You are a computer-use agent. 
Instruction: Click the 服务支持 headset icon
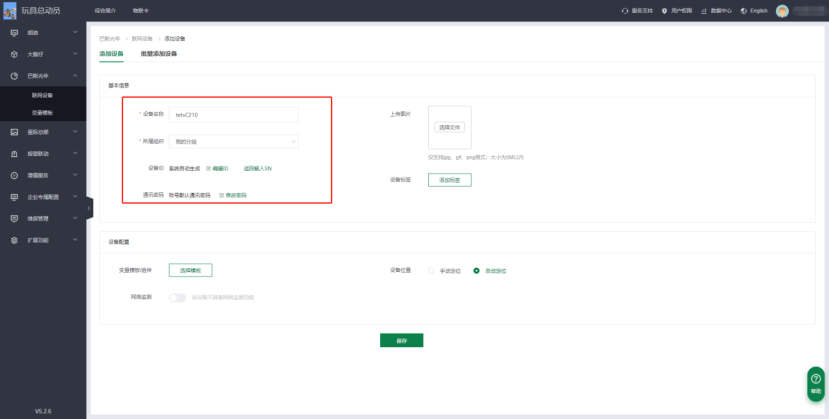coord(625,10)
